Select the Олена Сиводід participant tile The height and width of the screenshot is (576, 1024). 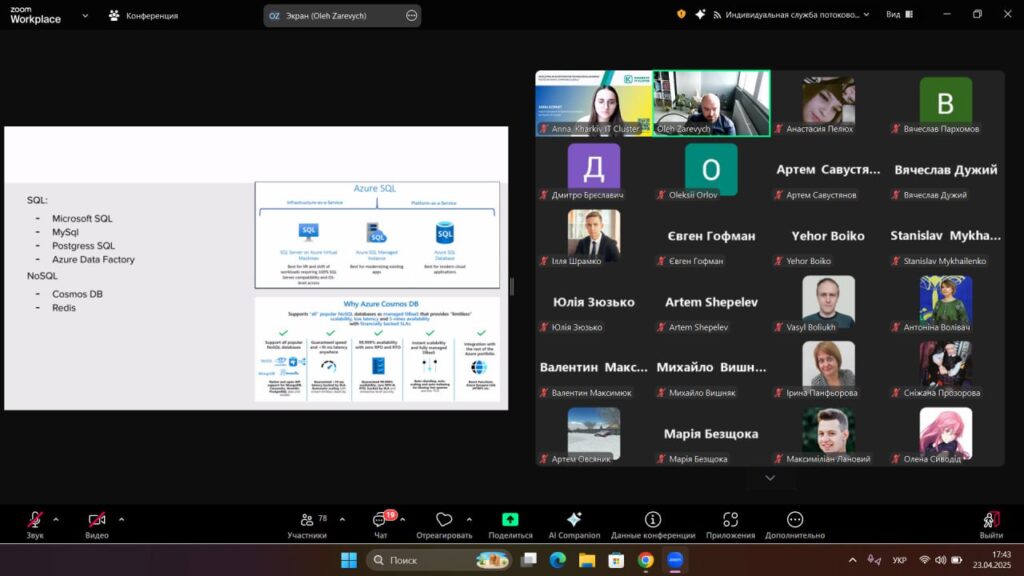point(946,433)
